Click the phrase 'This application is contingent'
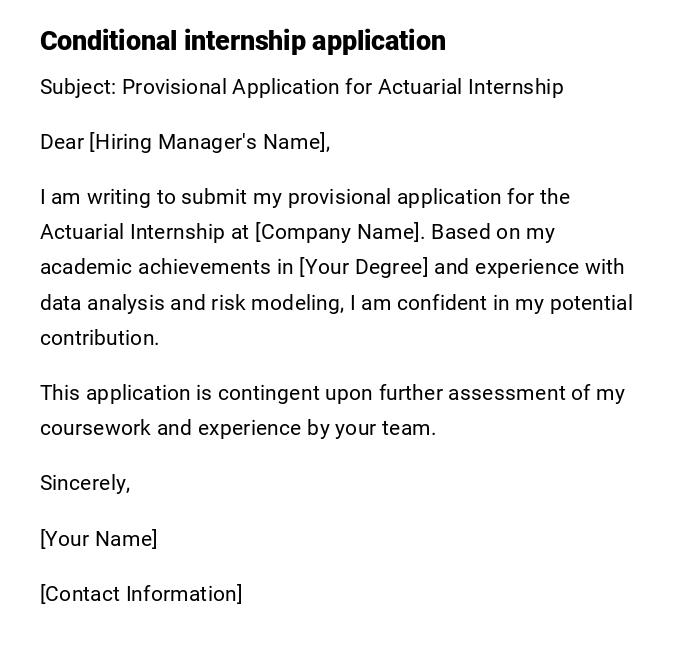Viewport: 700px width, 656px height. tap(175, 393)
